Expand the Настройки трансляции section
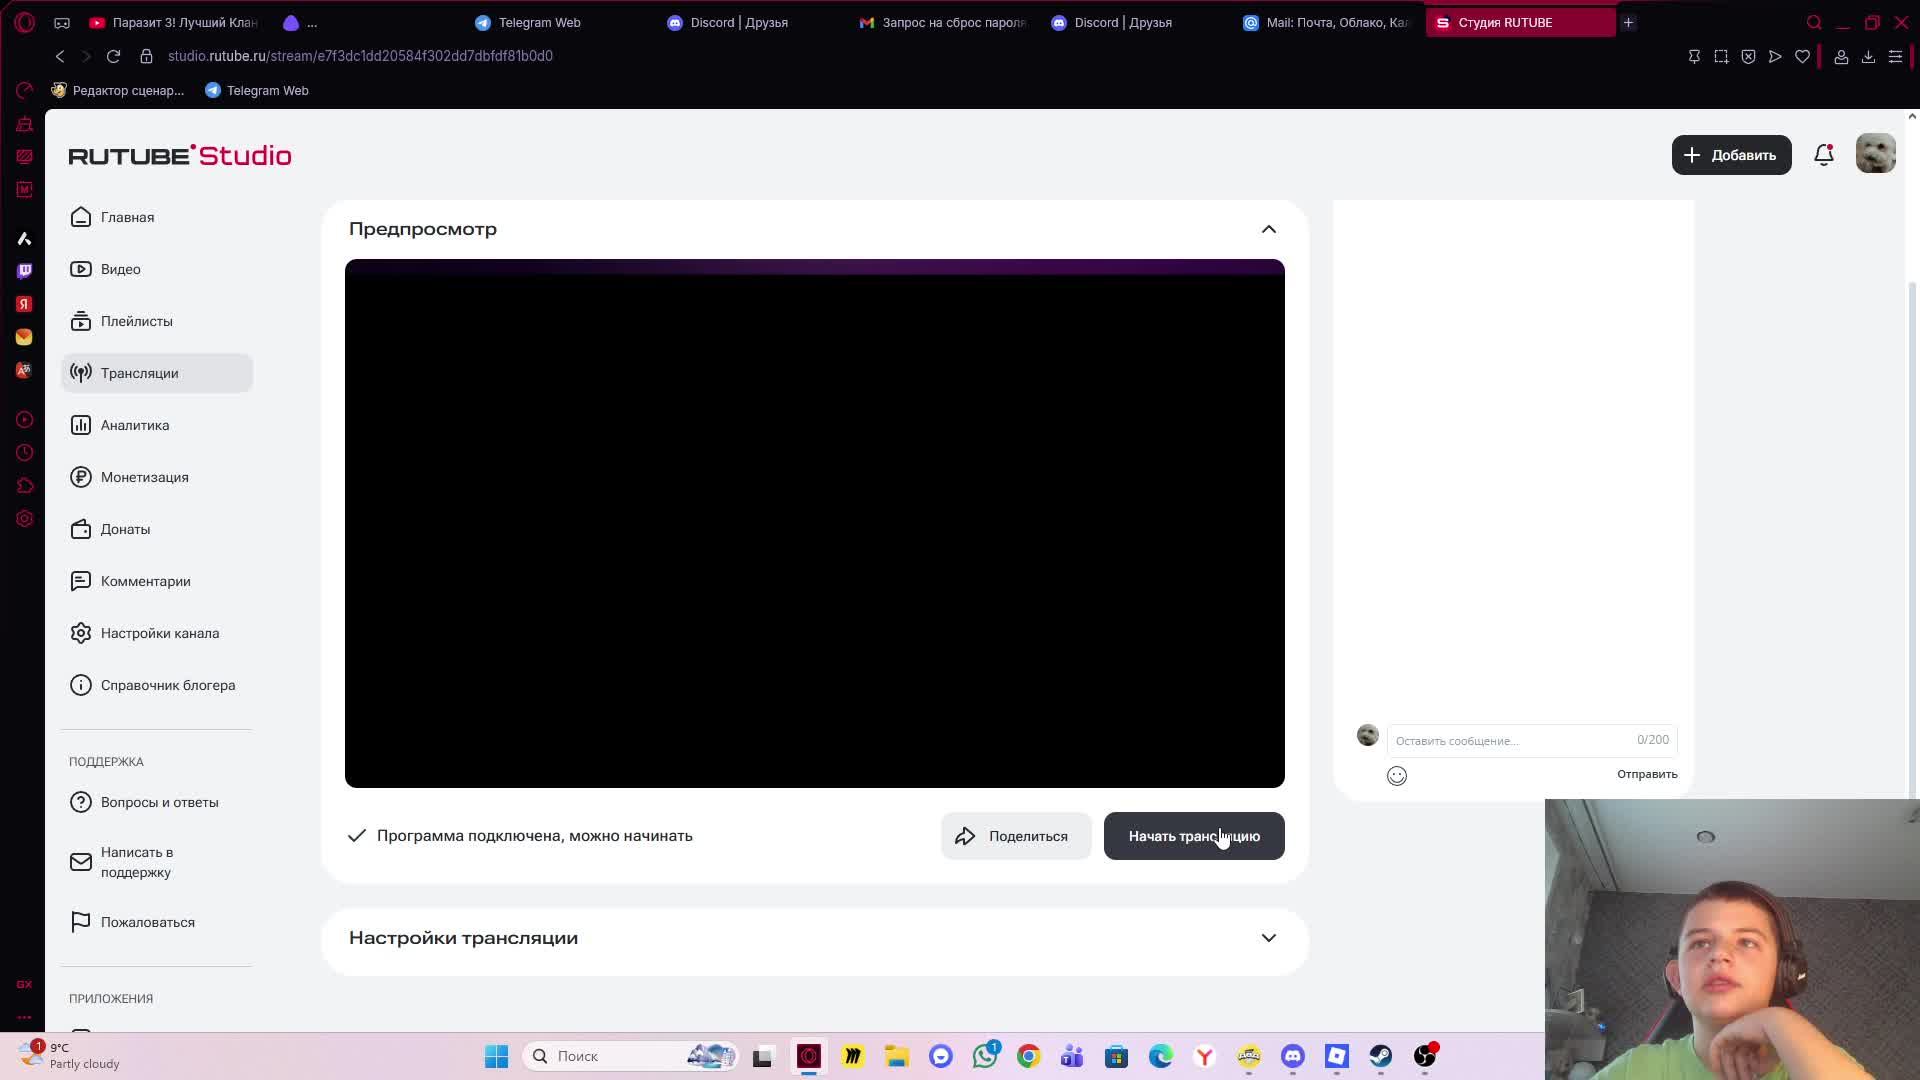Viewport: 1920px width, 1080px height. (x=1269, y=938)
